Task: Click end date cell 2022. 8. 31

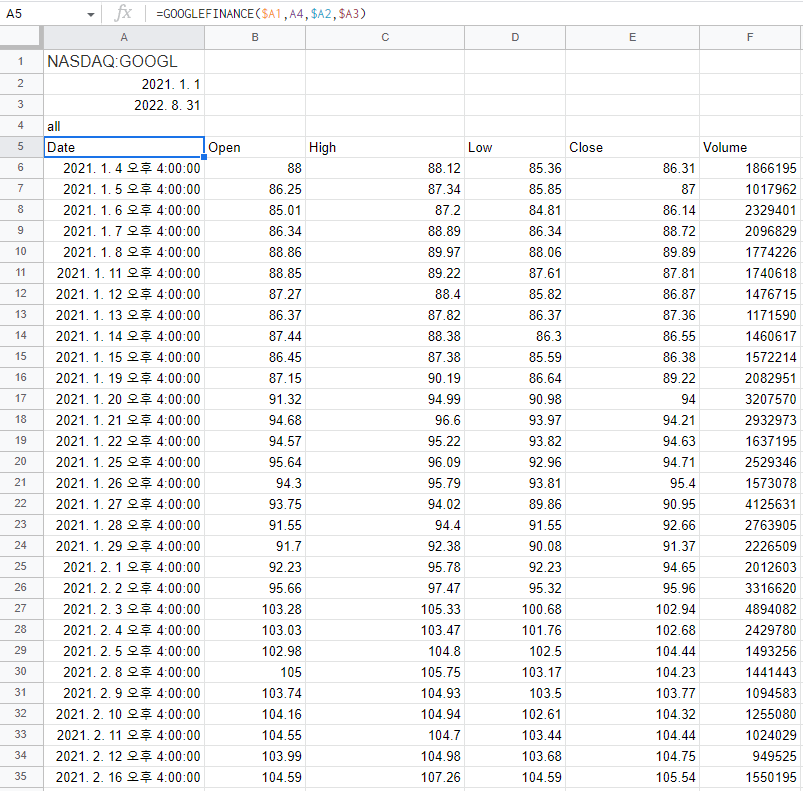Action: [124, 105]
